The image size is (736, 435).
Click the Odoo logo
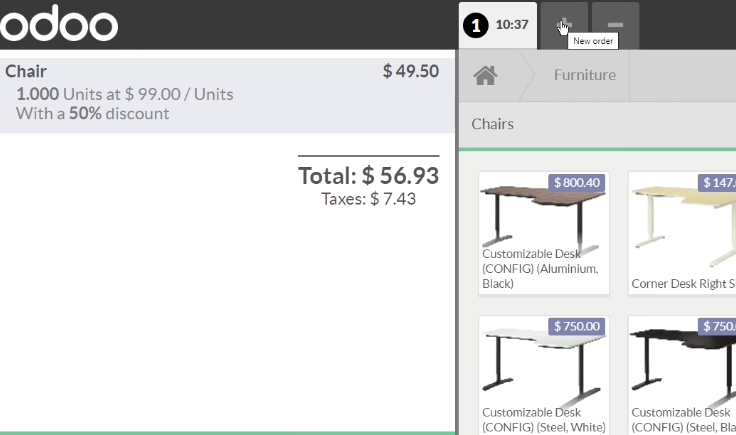(59, 23)
